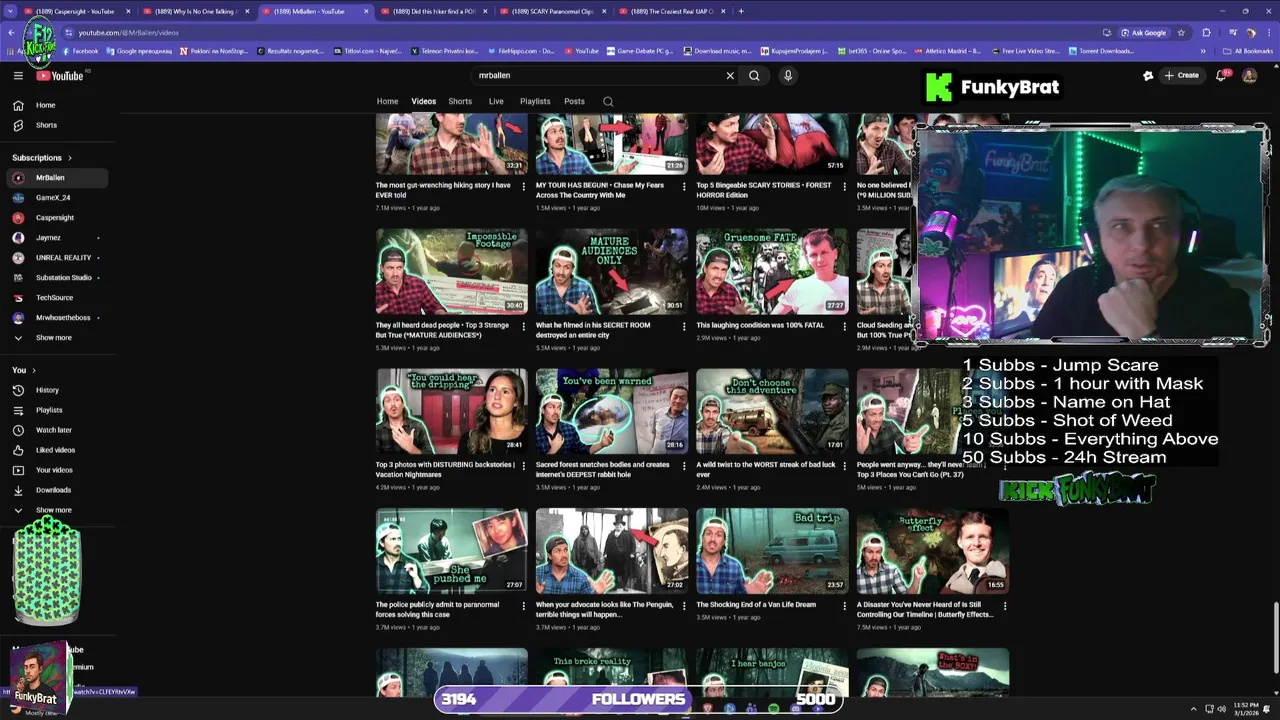The image size is (1280, 720).
Task: Open Facebook bookmark
Action: [79, 51]
